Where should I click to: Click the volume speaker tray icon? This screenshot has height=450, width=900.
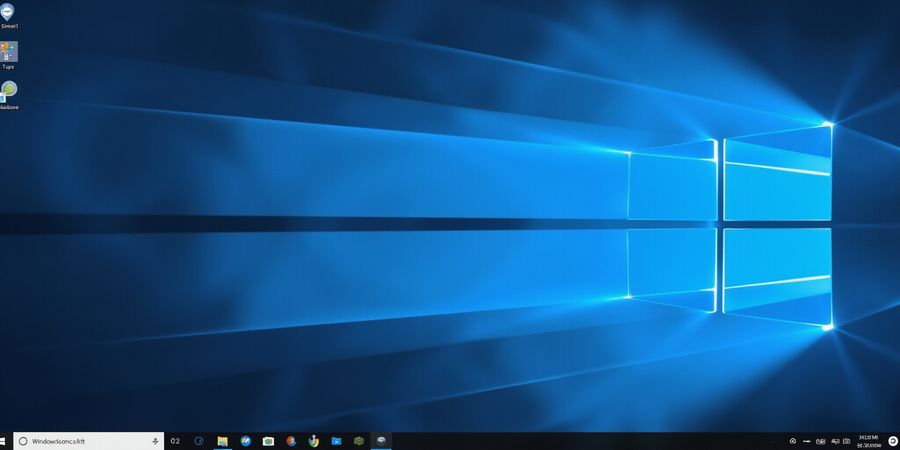tap(834, 441)
